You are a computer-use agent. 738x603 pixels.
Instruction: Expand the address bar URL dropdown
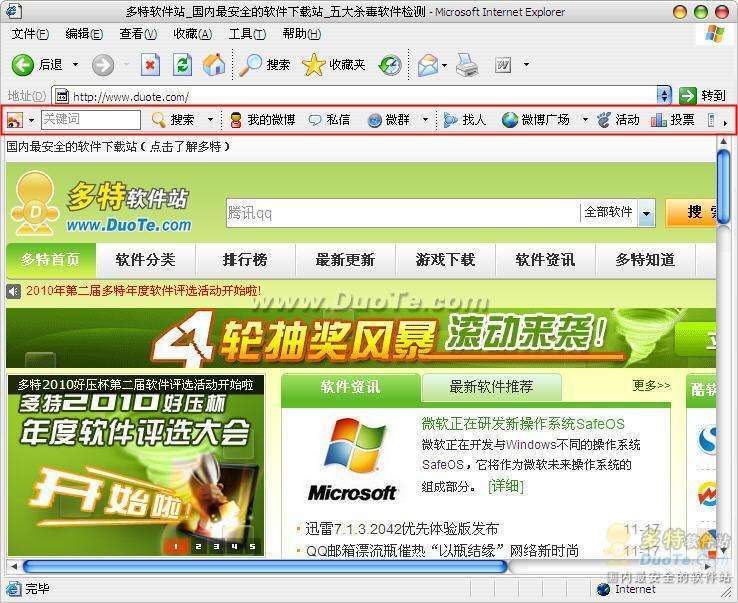[x=664, y=96]
